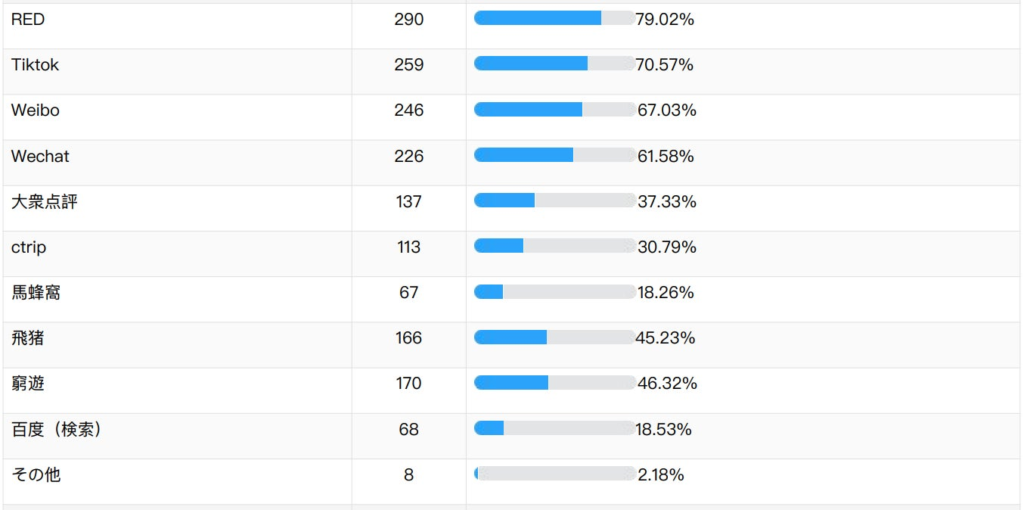Click the 61.58% percentage for Wechat
This screenshot has width=1024, height=510.
click(666, 156)
